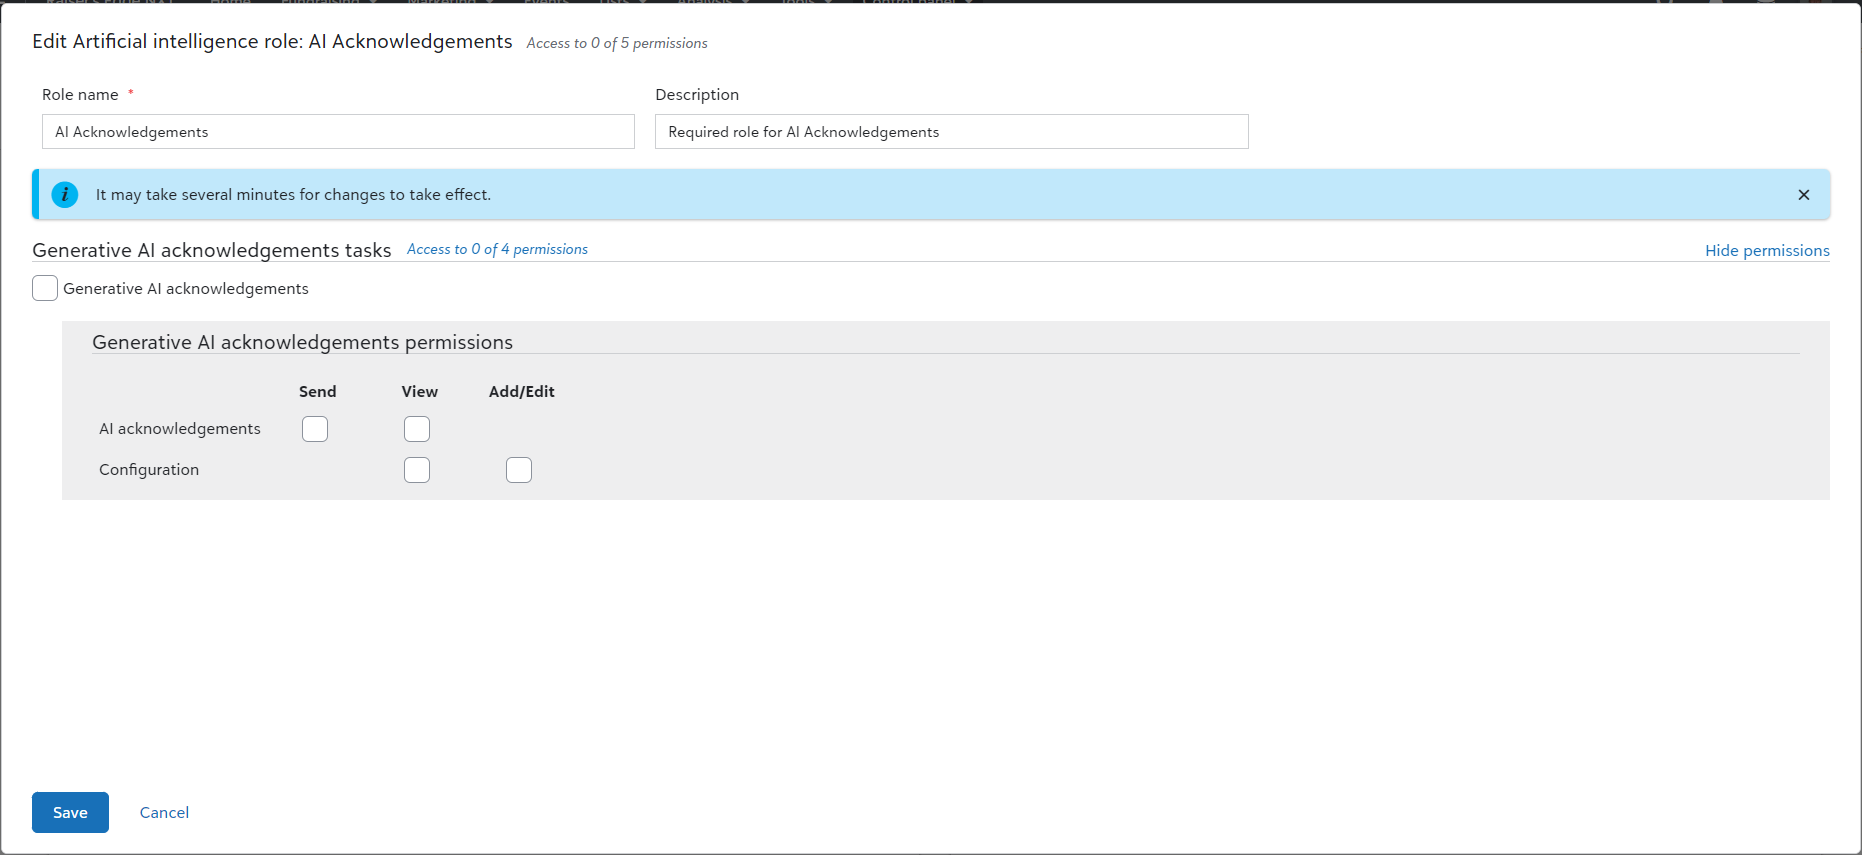1862x855 pixels.
Task: Save the AI Acknowledgements role
Action: 70,812
